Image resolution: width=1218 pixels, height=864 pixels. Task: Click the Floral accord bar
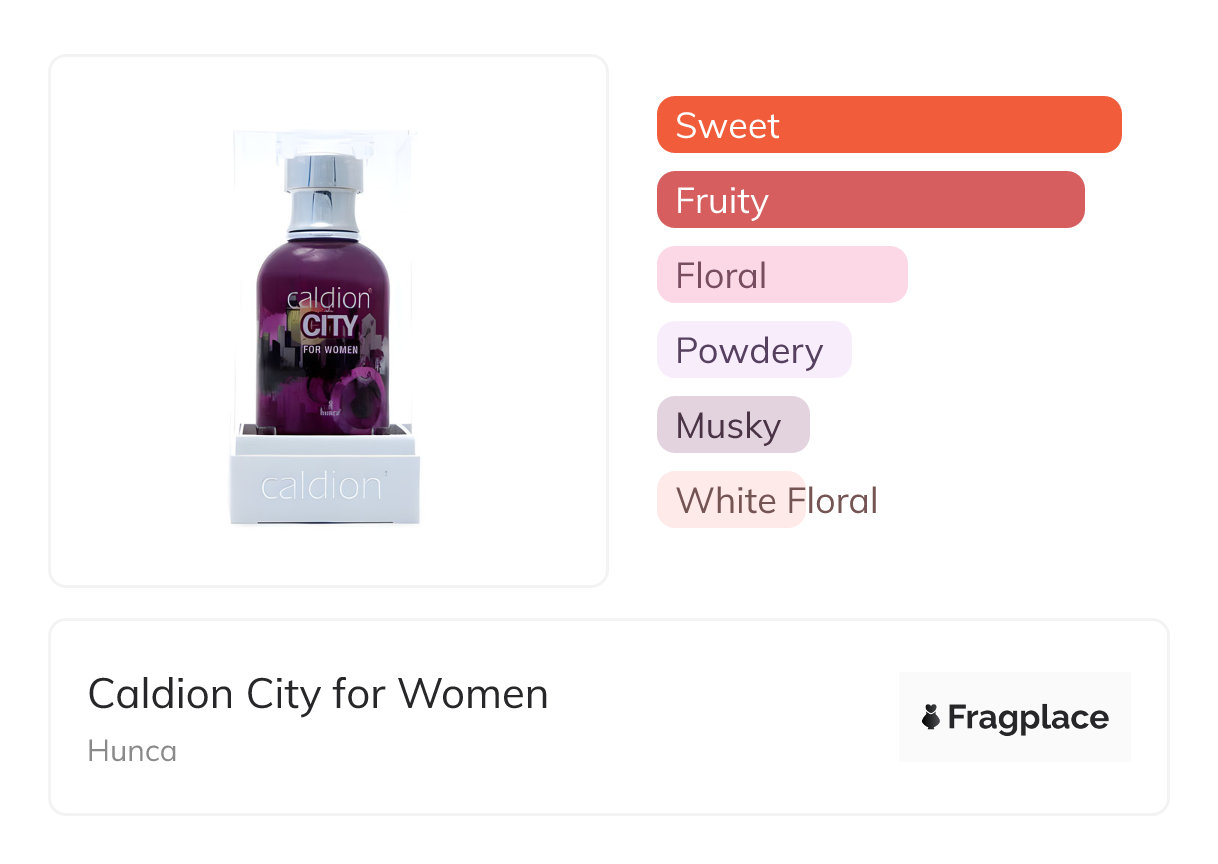click(781, 275)
